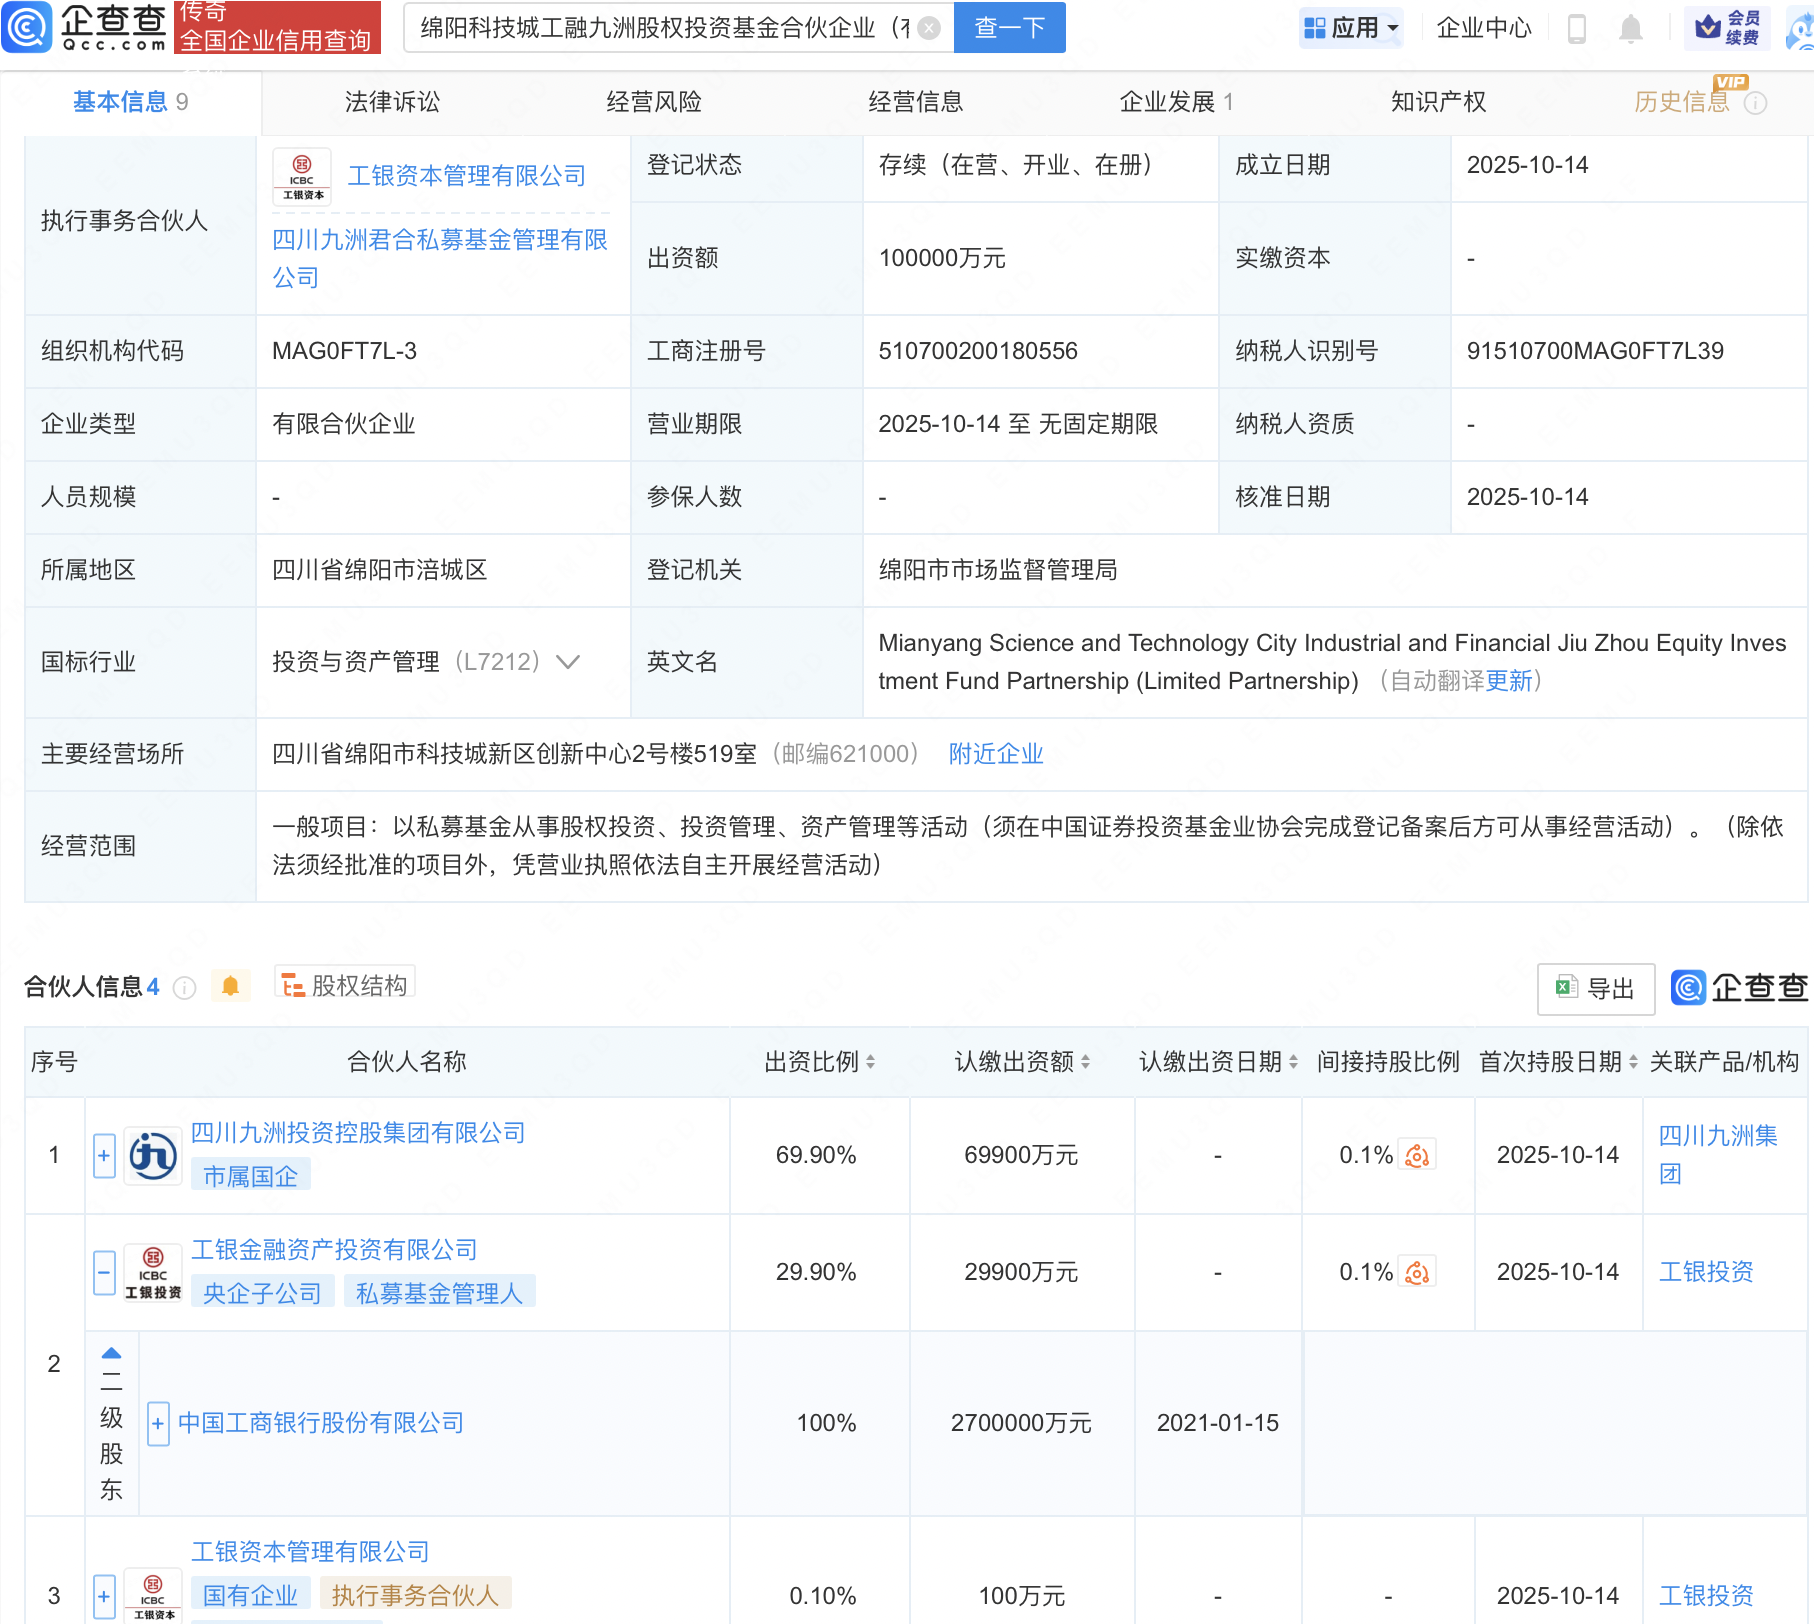Click the partner info monitoring bell icon
The image size is (1814, 1624).
pos(230,987)
